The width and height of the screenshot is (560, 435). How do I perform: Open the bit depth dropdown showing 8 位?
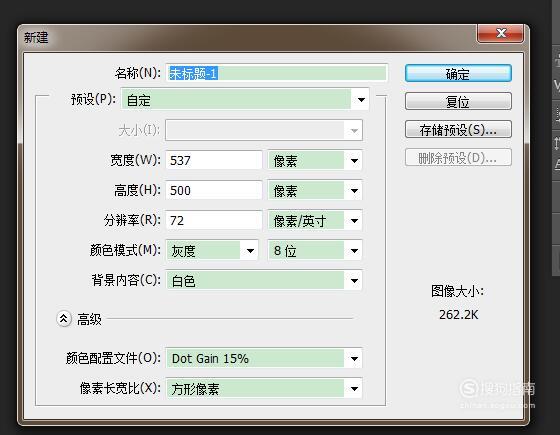(315, 251)
